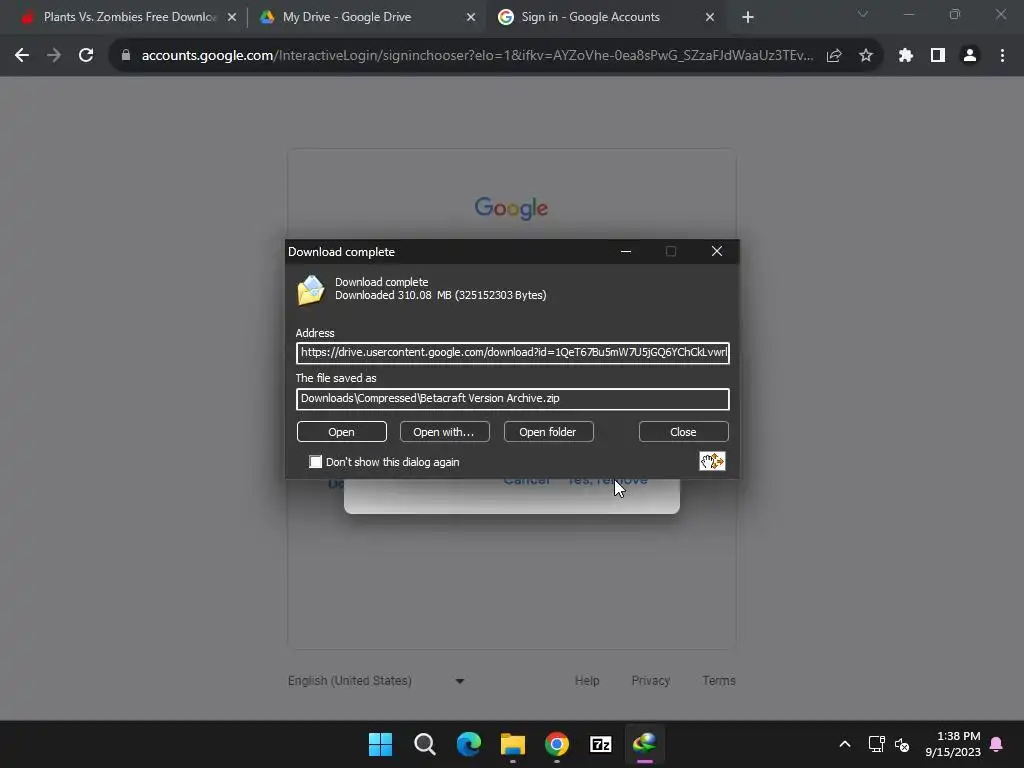
Task: Switch to Plants Vs. Zombies Free Download tab
Action: (x=129, y=17)
